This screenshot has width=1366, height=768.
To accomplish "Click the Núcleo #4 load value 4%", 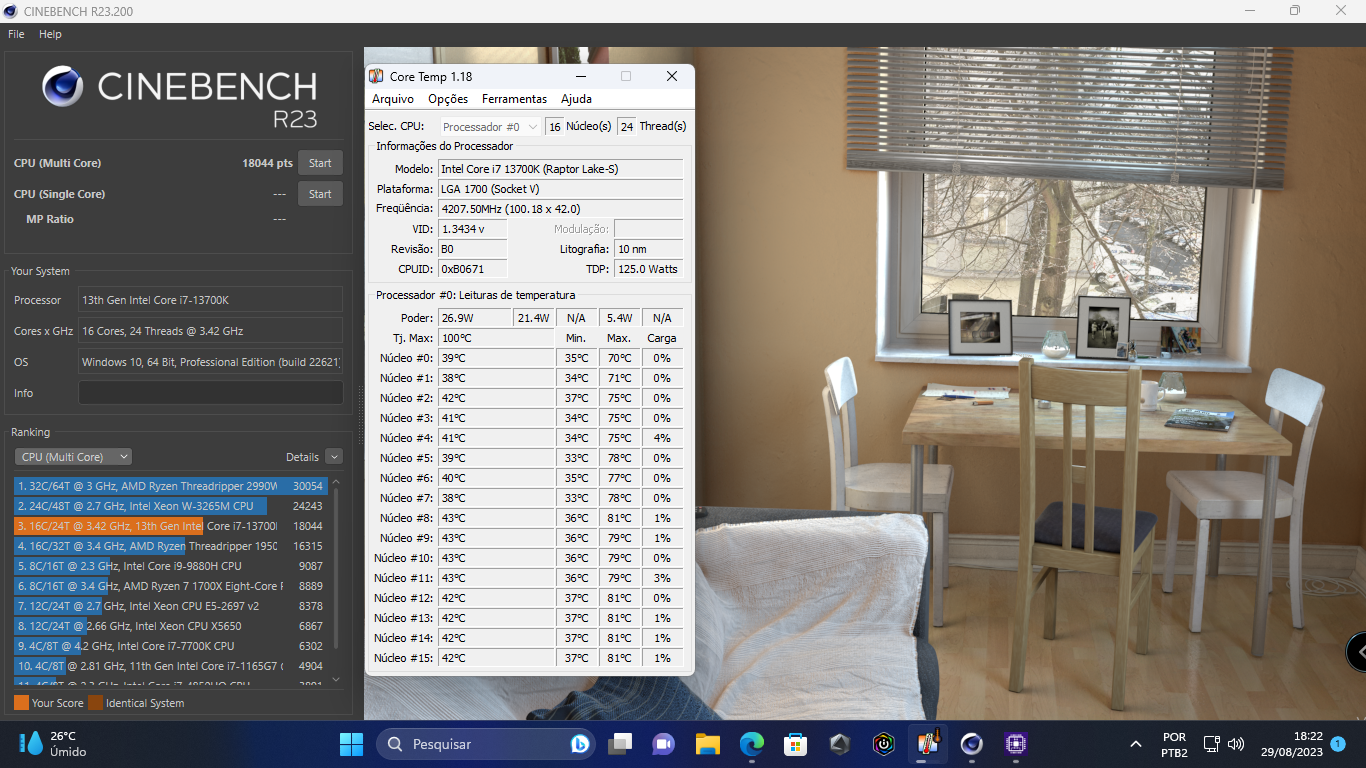I will click(662, 438).
